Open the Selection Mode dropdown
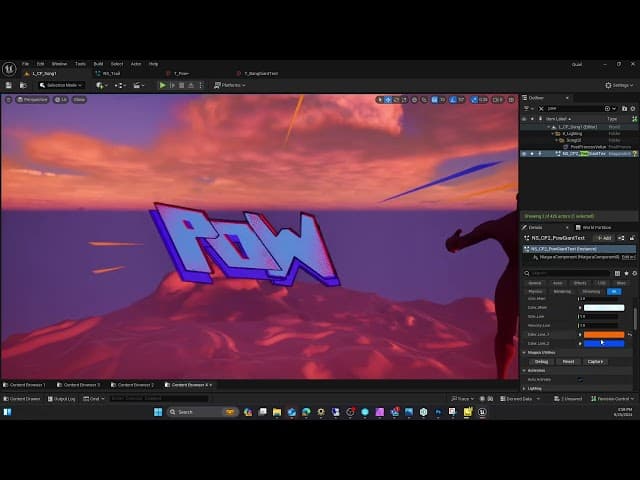This screenshot has height=480, width=640. [x=58, y=85]
